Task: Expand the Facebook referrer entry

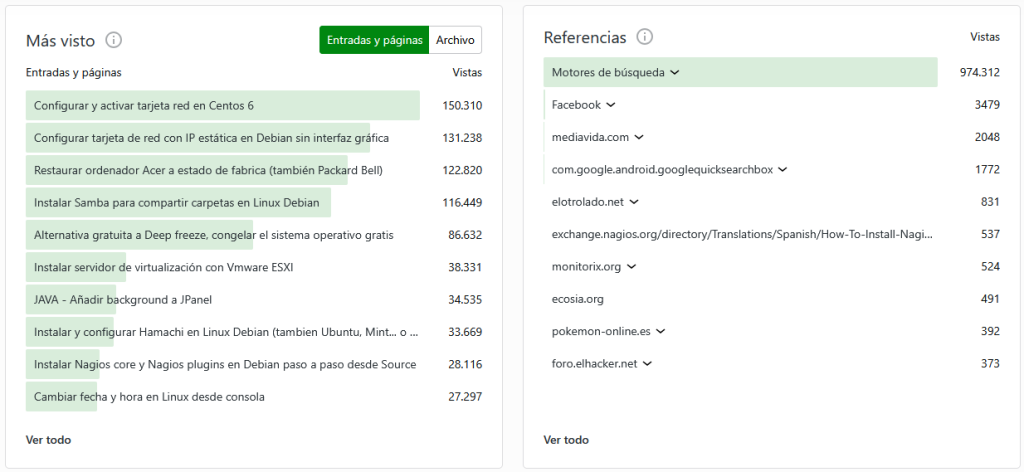Action: pos(611,105)
